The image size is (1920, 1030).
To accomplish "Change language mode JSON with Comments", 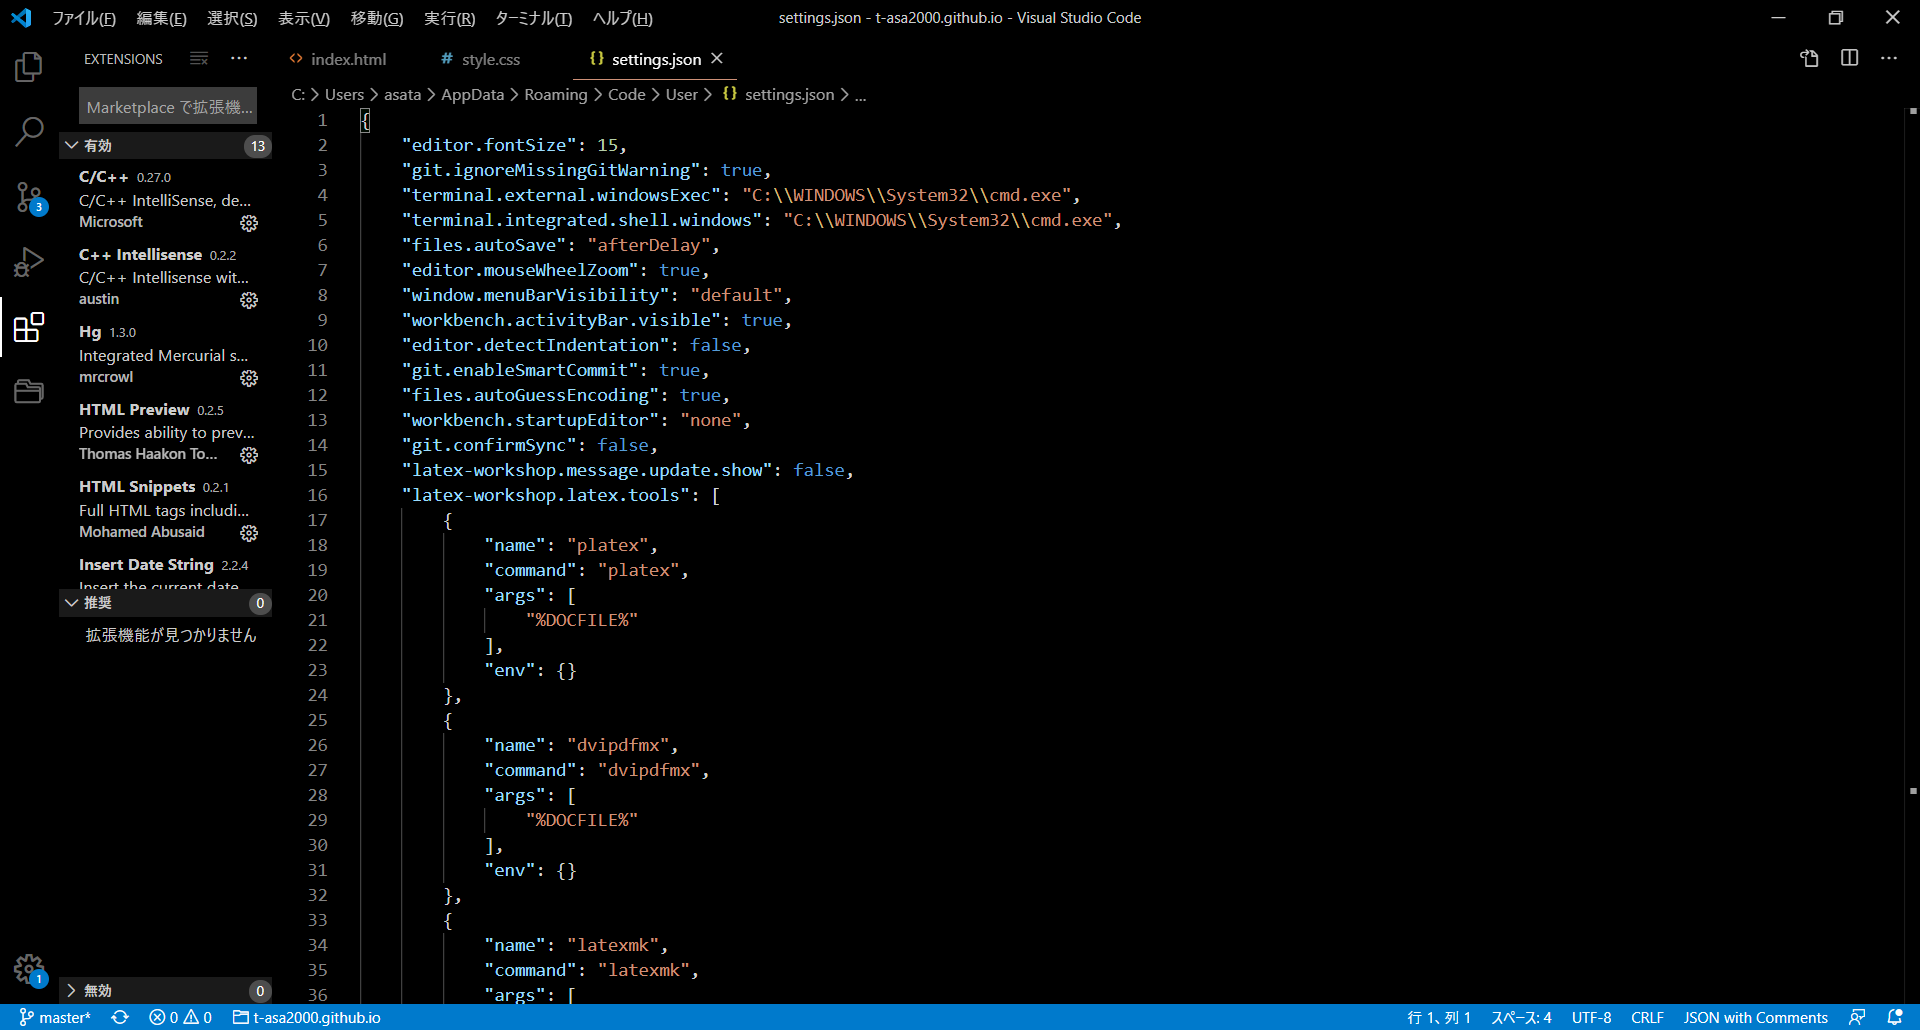I will [1755, 1017].
